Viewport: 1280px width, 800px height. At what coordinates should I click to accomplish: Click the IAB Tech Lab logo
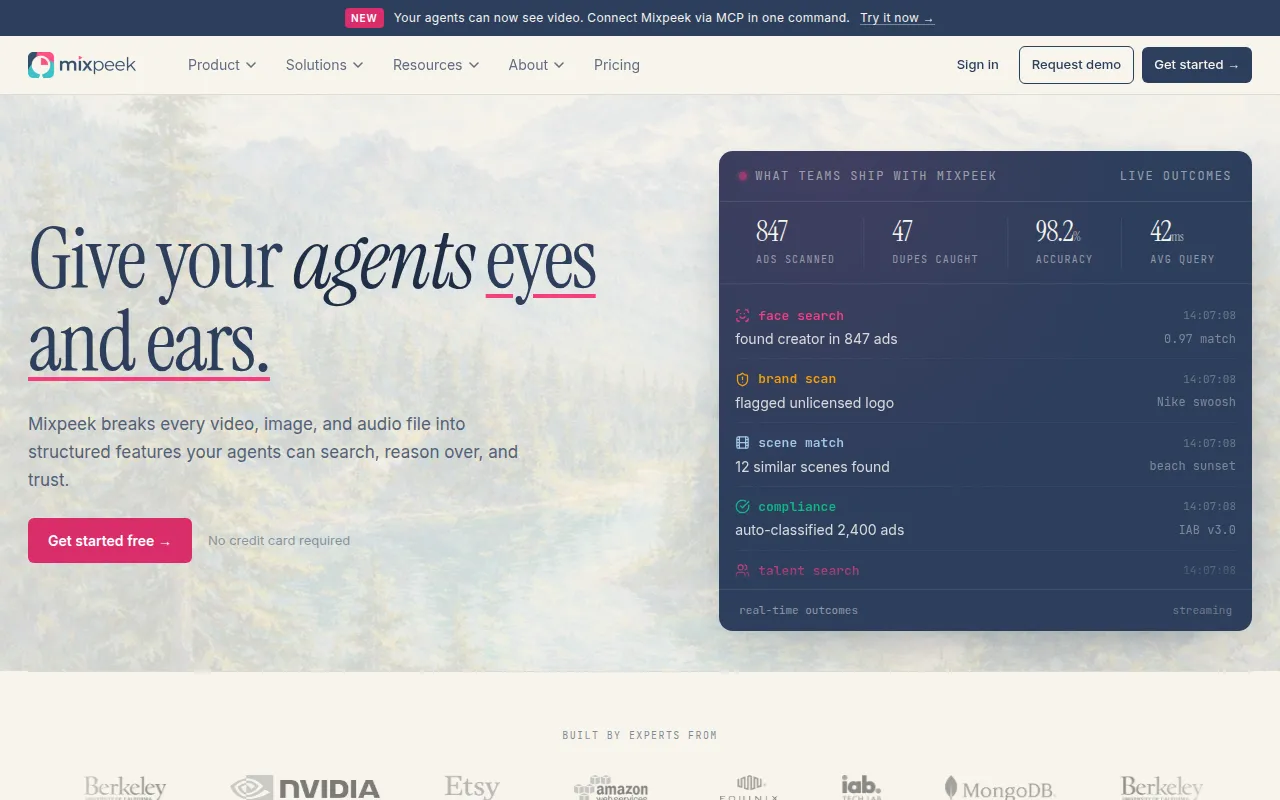click(861, 787)
